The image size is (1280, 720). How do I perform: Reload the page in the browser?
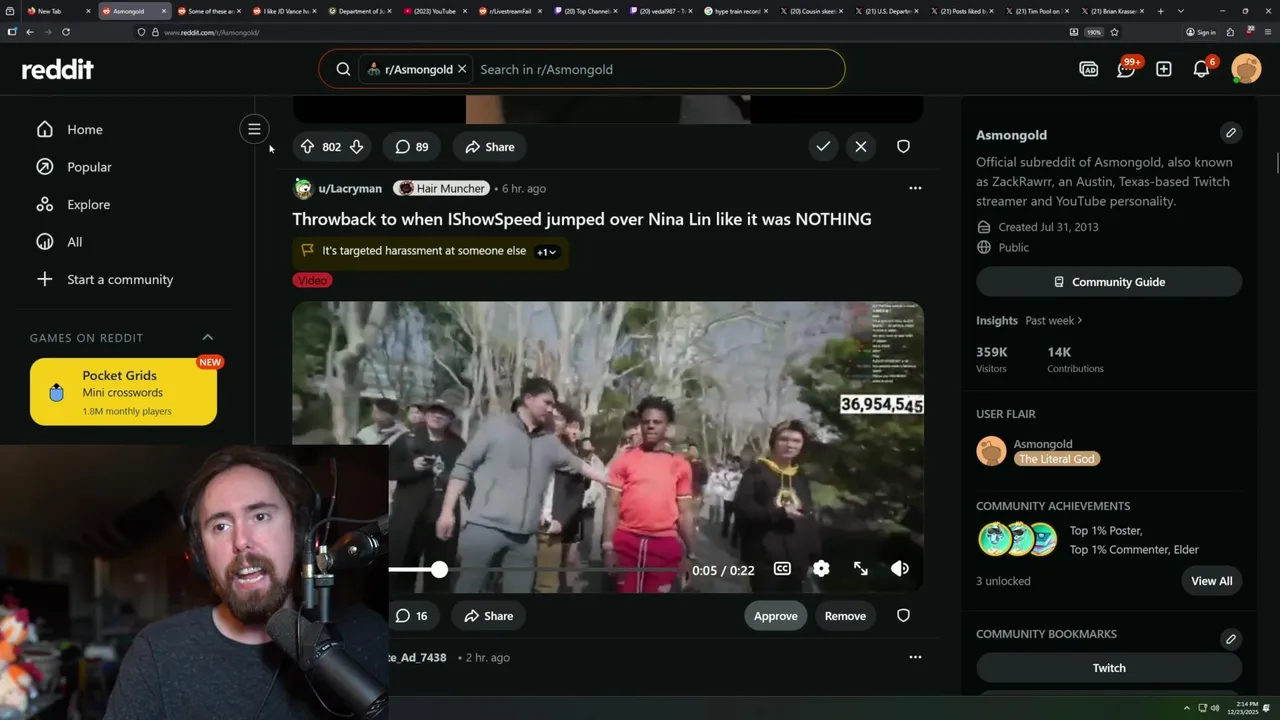66,32
